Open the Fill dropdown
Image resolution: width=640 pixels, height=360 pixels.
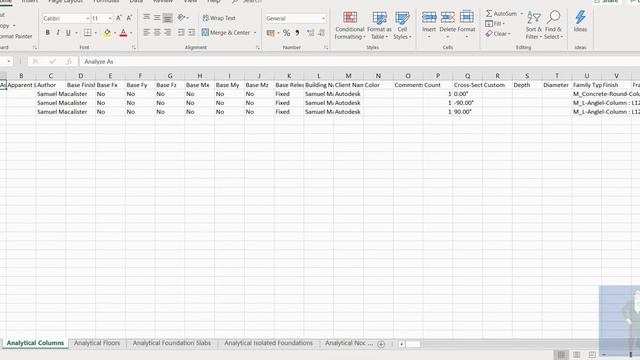(x=495, y=24)
